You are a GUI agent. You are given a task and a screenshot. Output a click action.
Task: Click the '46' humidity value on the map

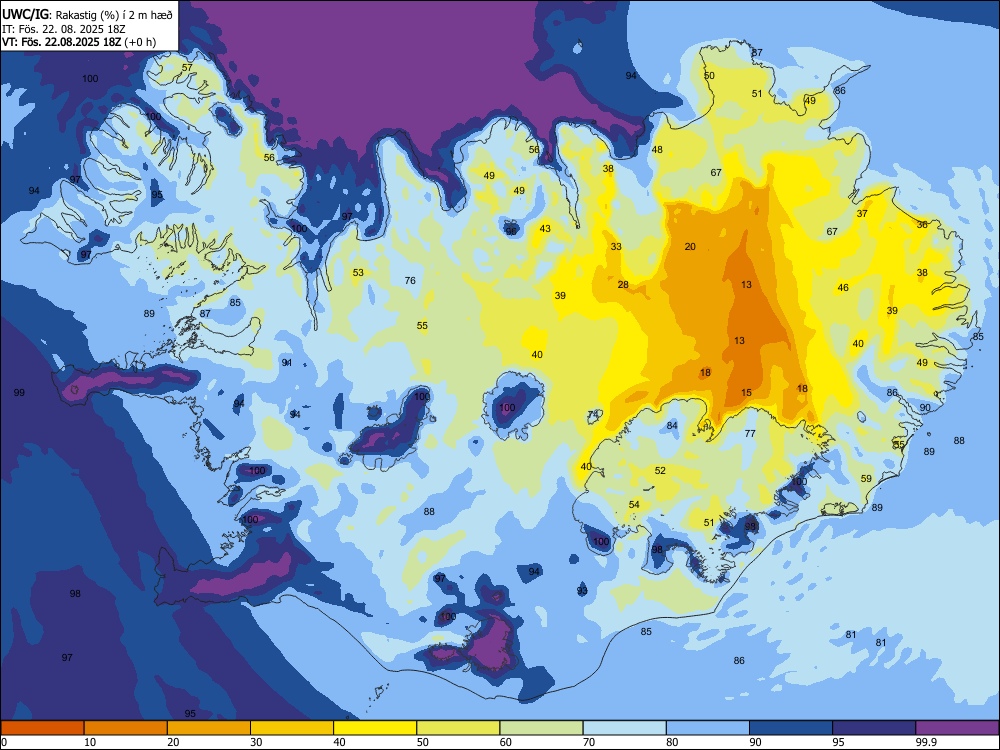(843, 288)
